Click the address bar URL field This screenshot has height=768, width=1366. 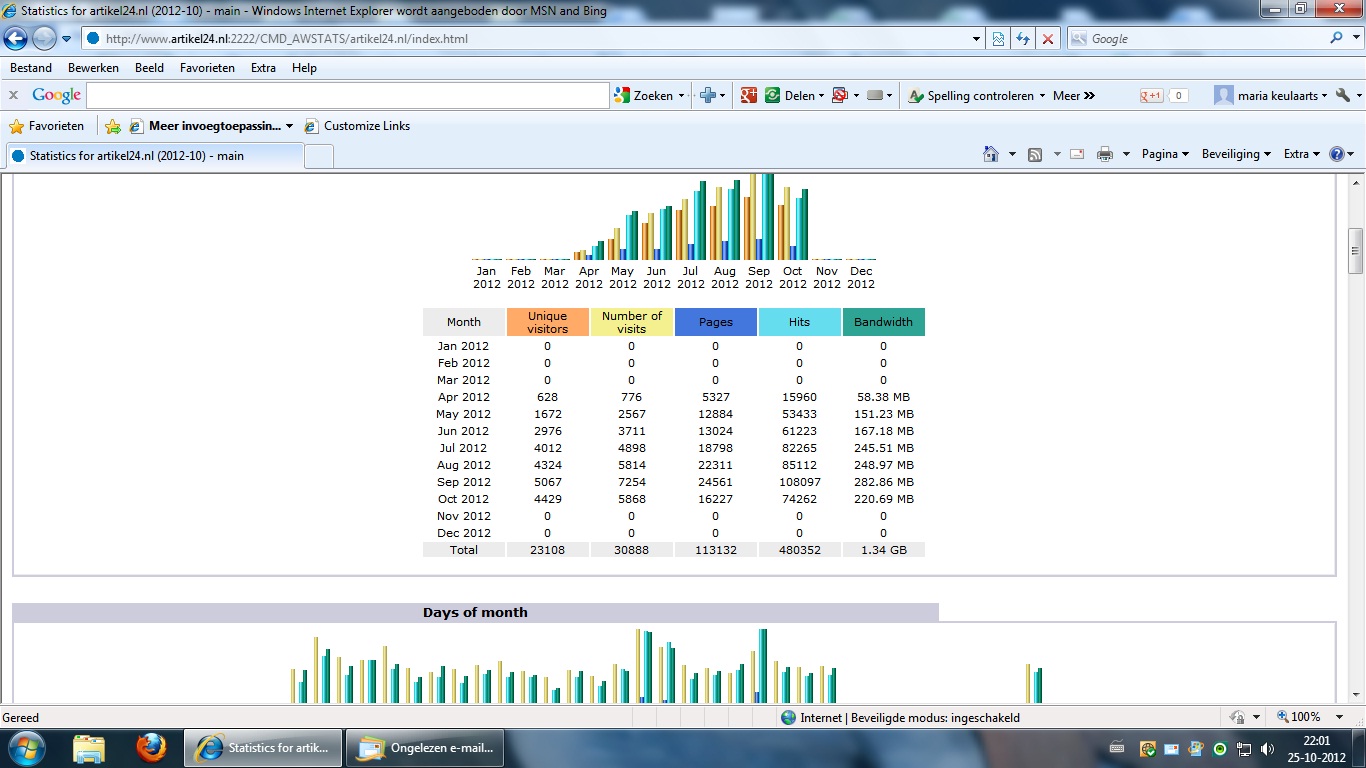(x=527, y=39)
